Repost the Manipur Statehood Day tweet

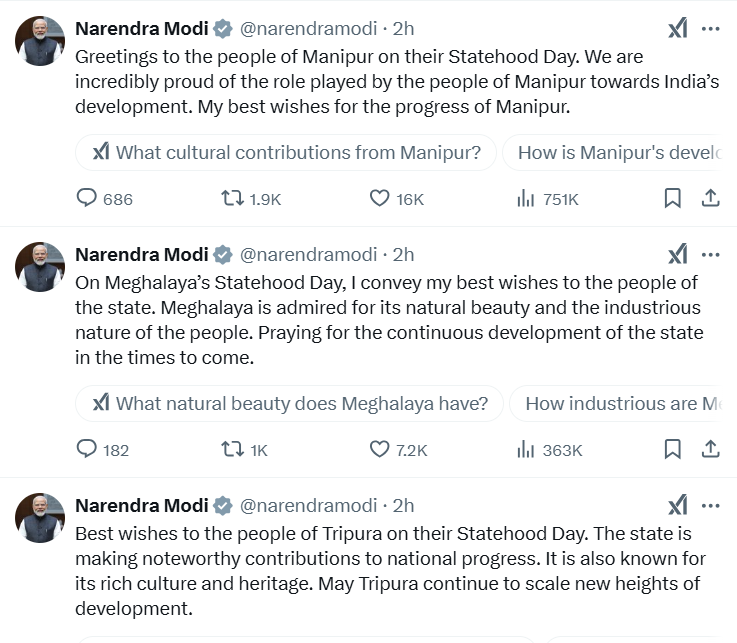(232, 199)
